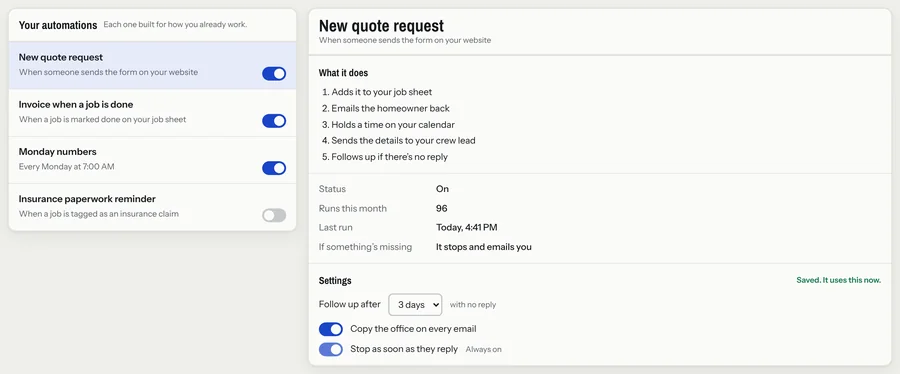
Task: Click step 'Follows up if there's no reply'
Action: [x=389, y=157]
